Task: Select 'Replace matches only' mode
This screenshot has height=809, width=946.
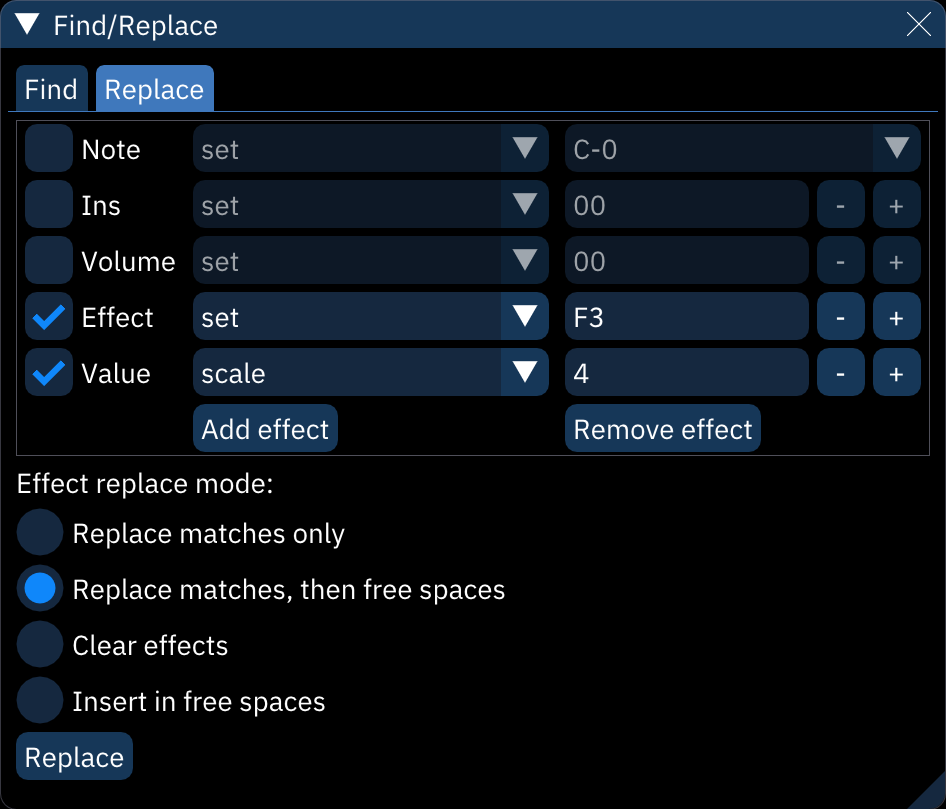Action: tap(38, 532)
